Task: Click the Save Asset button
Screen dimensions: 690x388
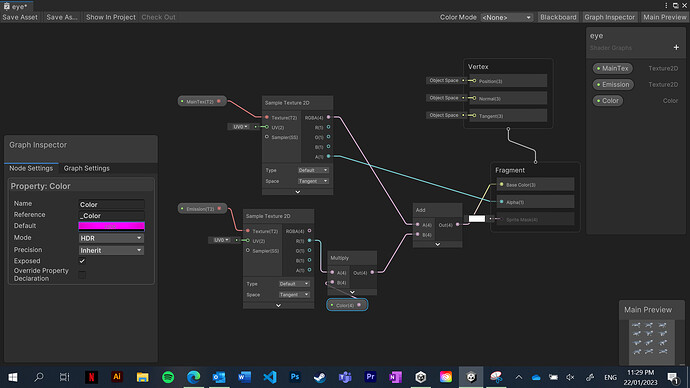Action: click(x=20, y=17)
